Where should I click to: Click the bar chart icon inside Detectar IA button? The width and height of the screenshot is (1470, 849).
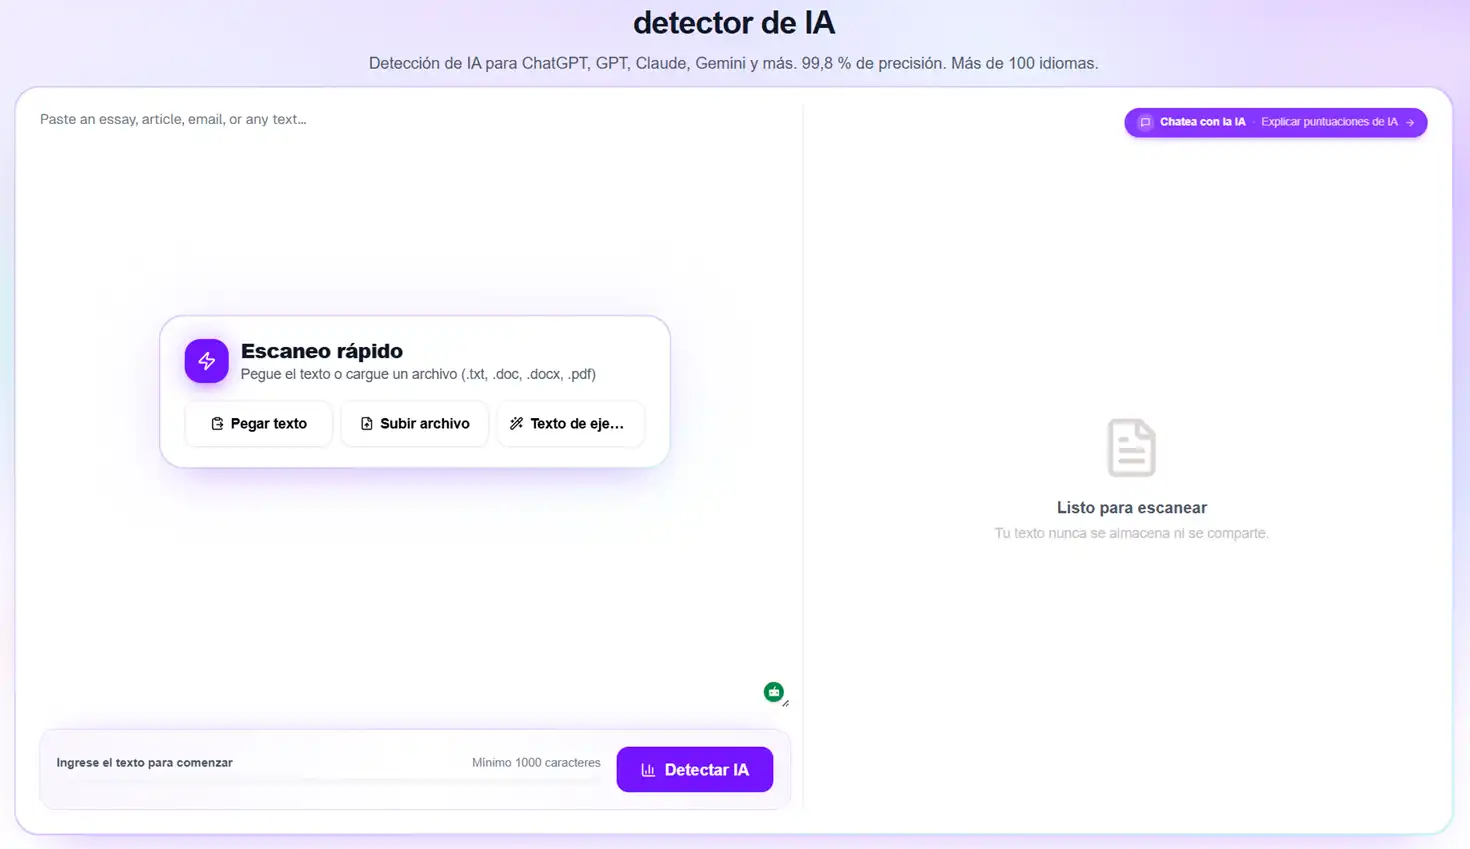[x=647, y=769]
